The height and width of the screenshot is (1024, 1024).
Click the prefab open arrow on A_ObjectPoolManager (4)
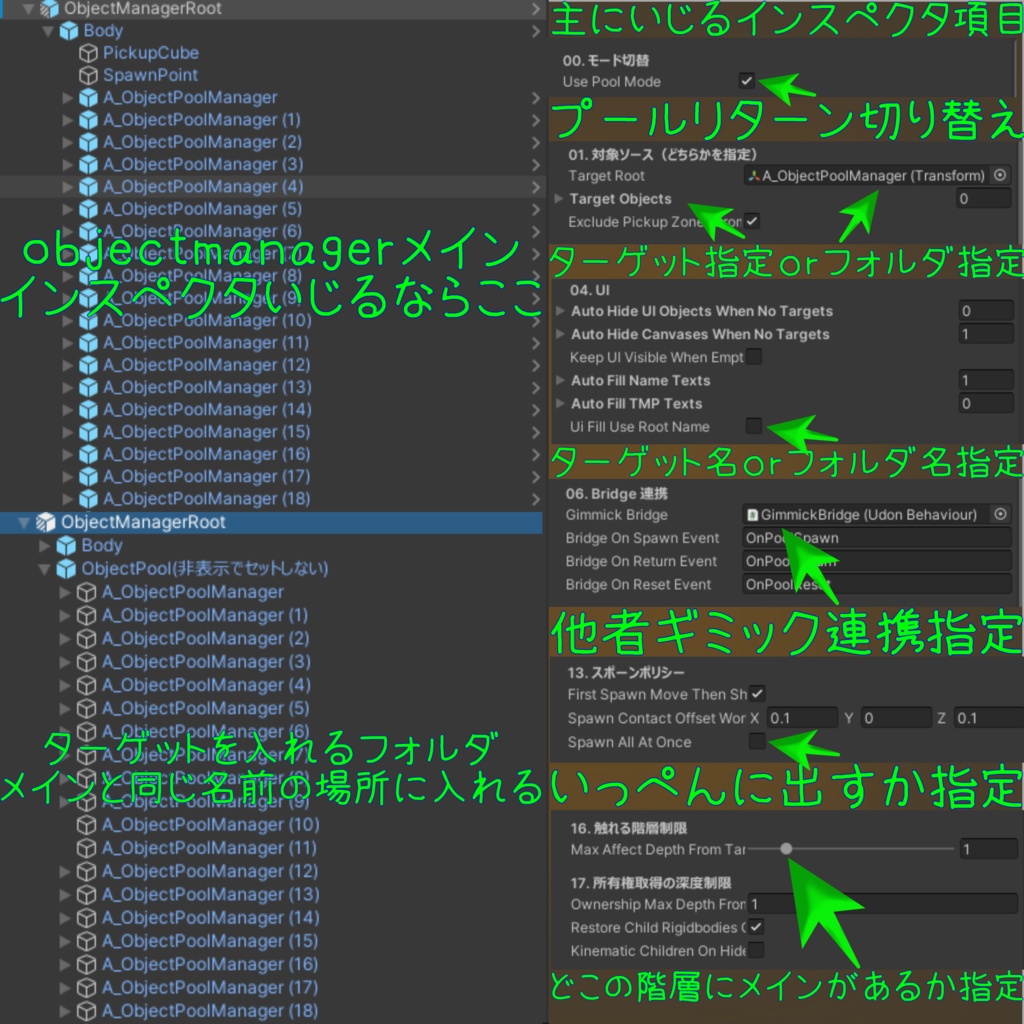pos(538,186)
